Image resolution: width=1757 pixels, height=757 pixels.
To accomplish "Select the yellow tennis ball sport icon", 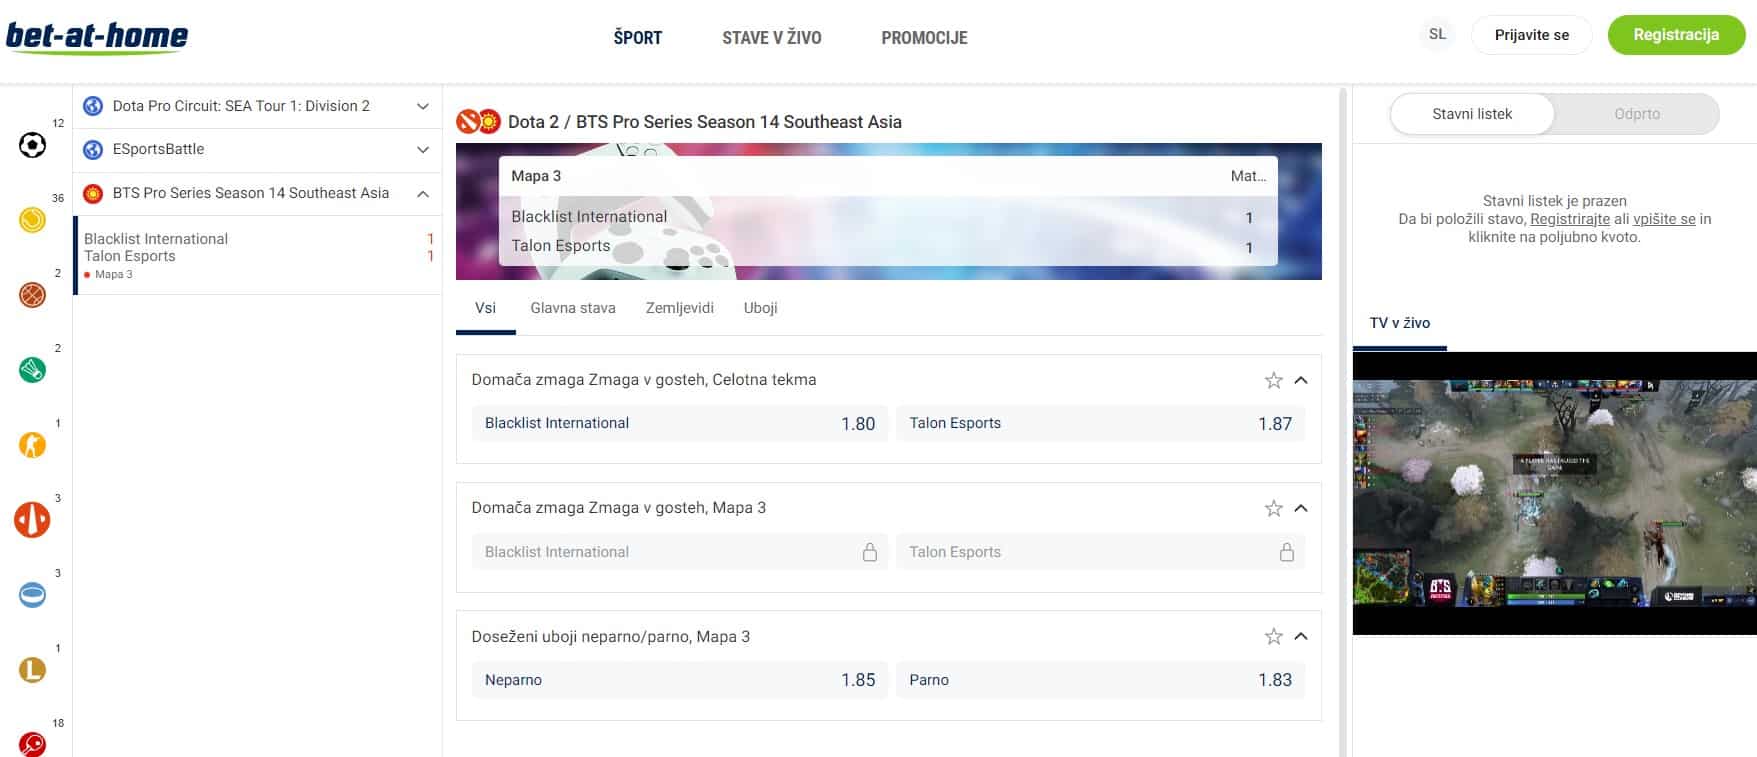I will (x=32, y=220).
